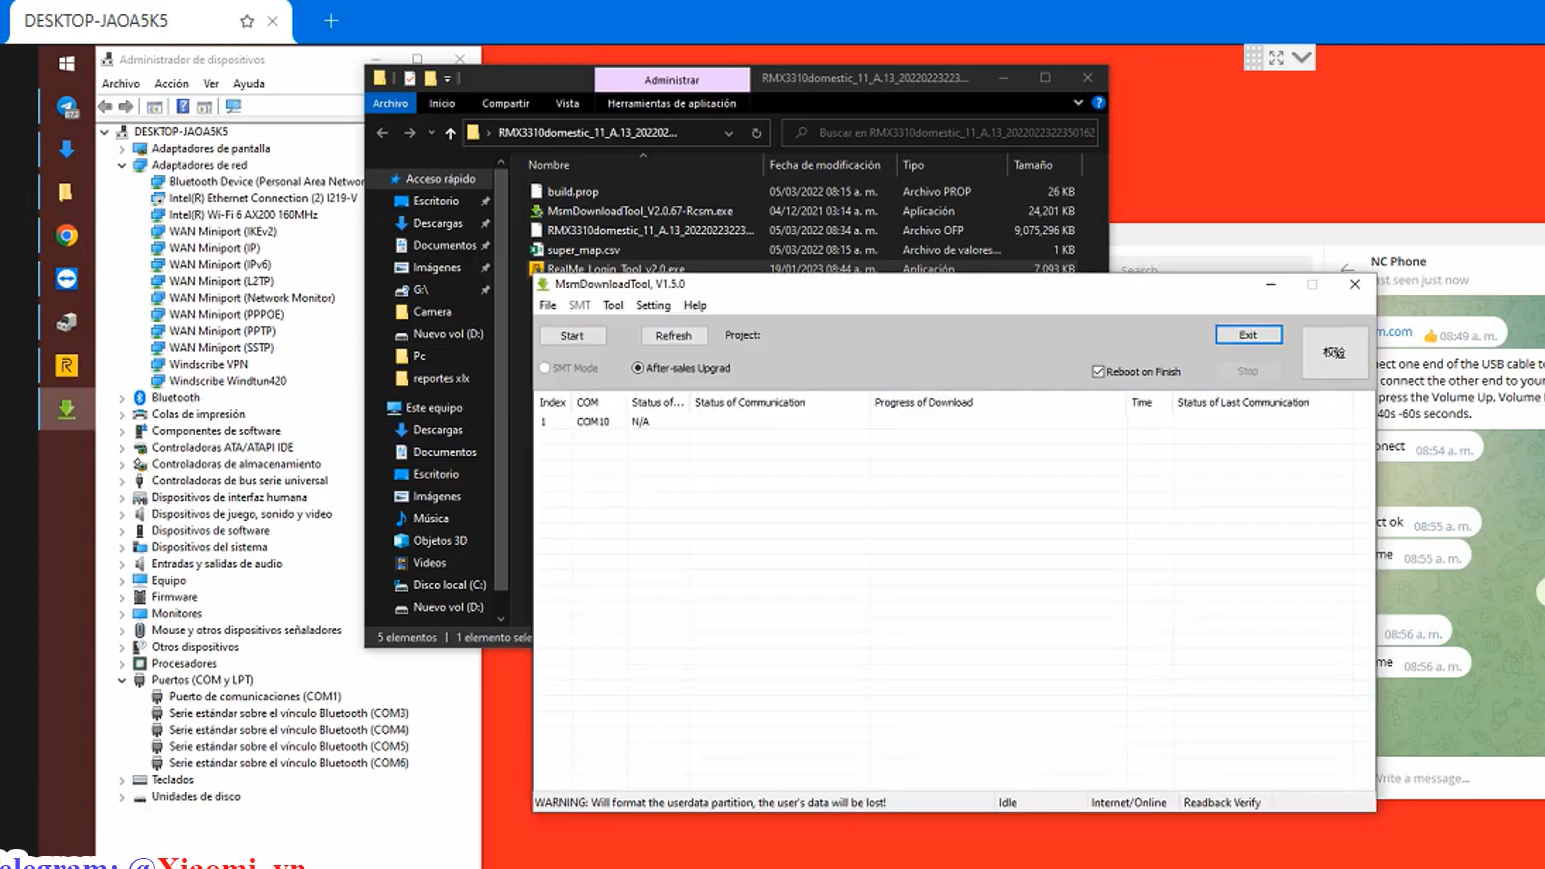Open TeamViewer from the taskbar
This screenshot has height=869, width=1545.
tap(67, 279)
